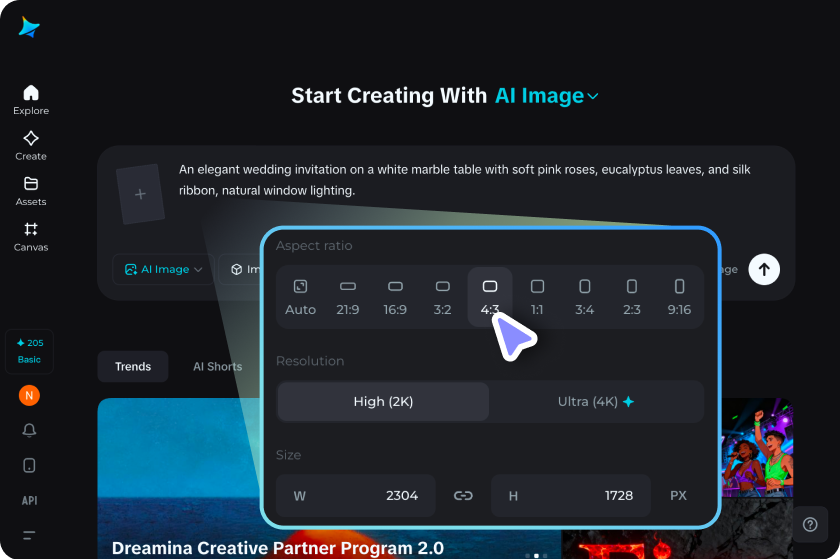Select 9:16 aspect ratio

(679, 297)
